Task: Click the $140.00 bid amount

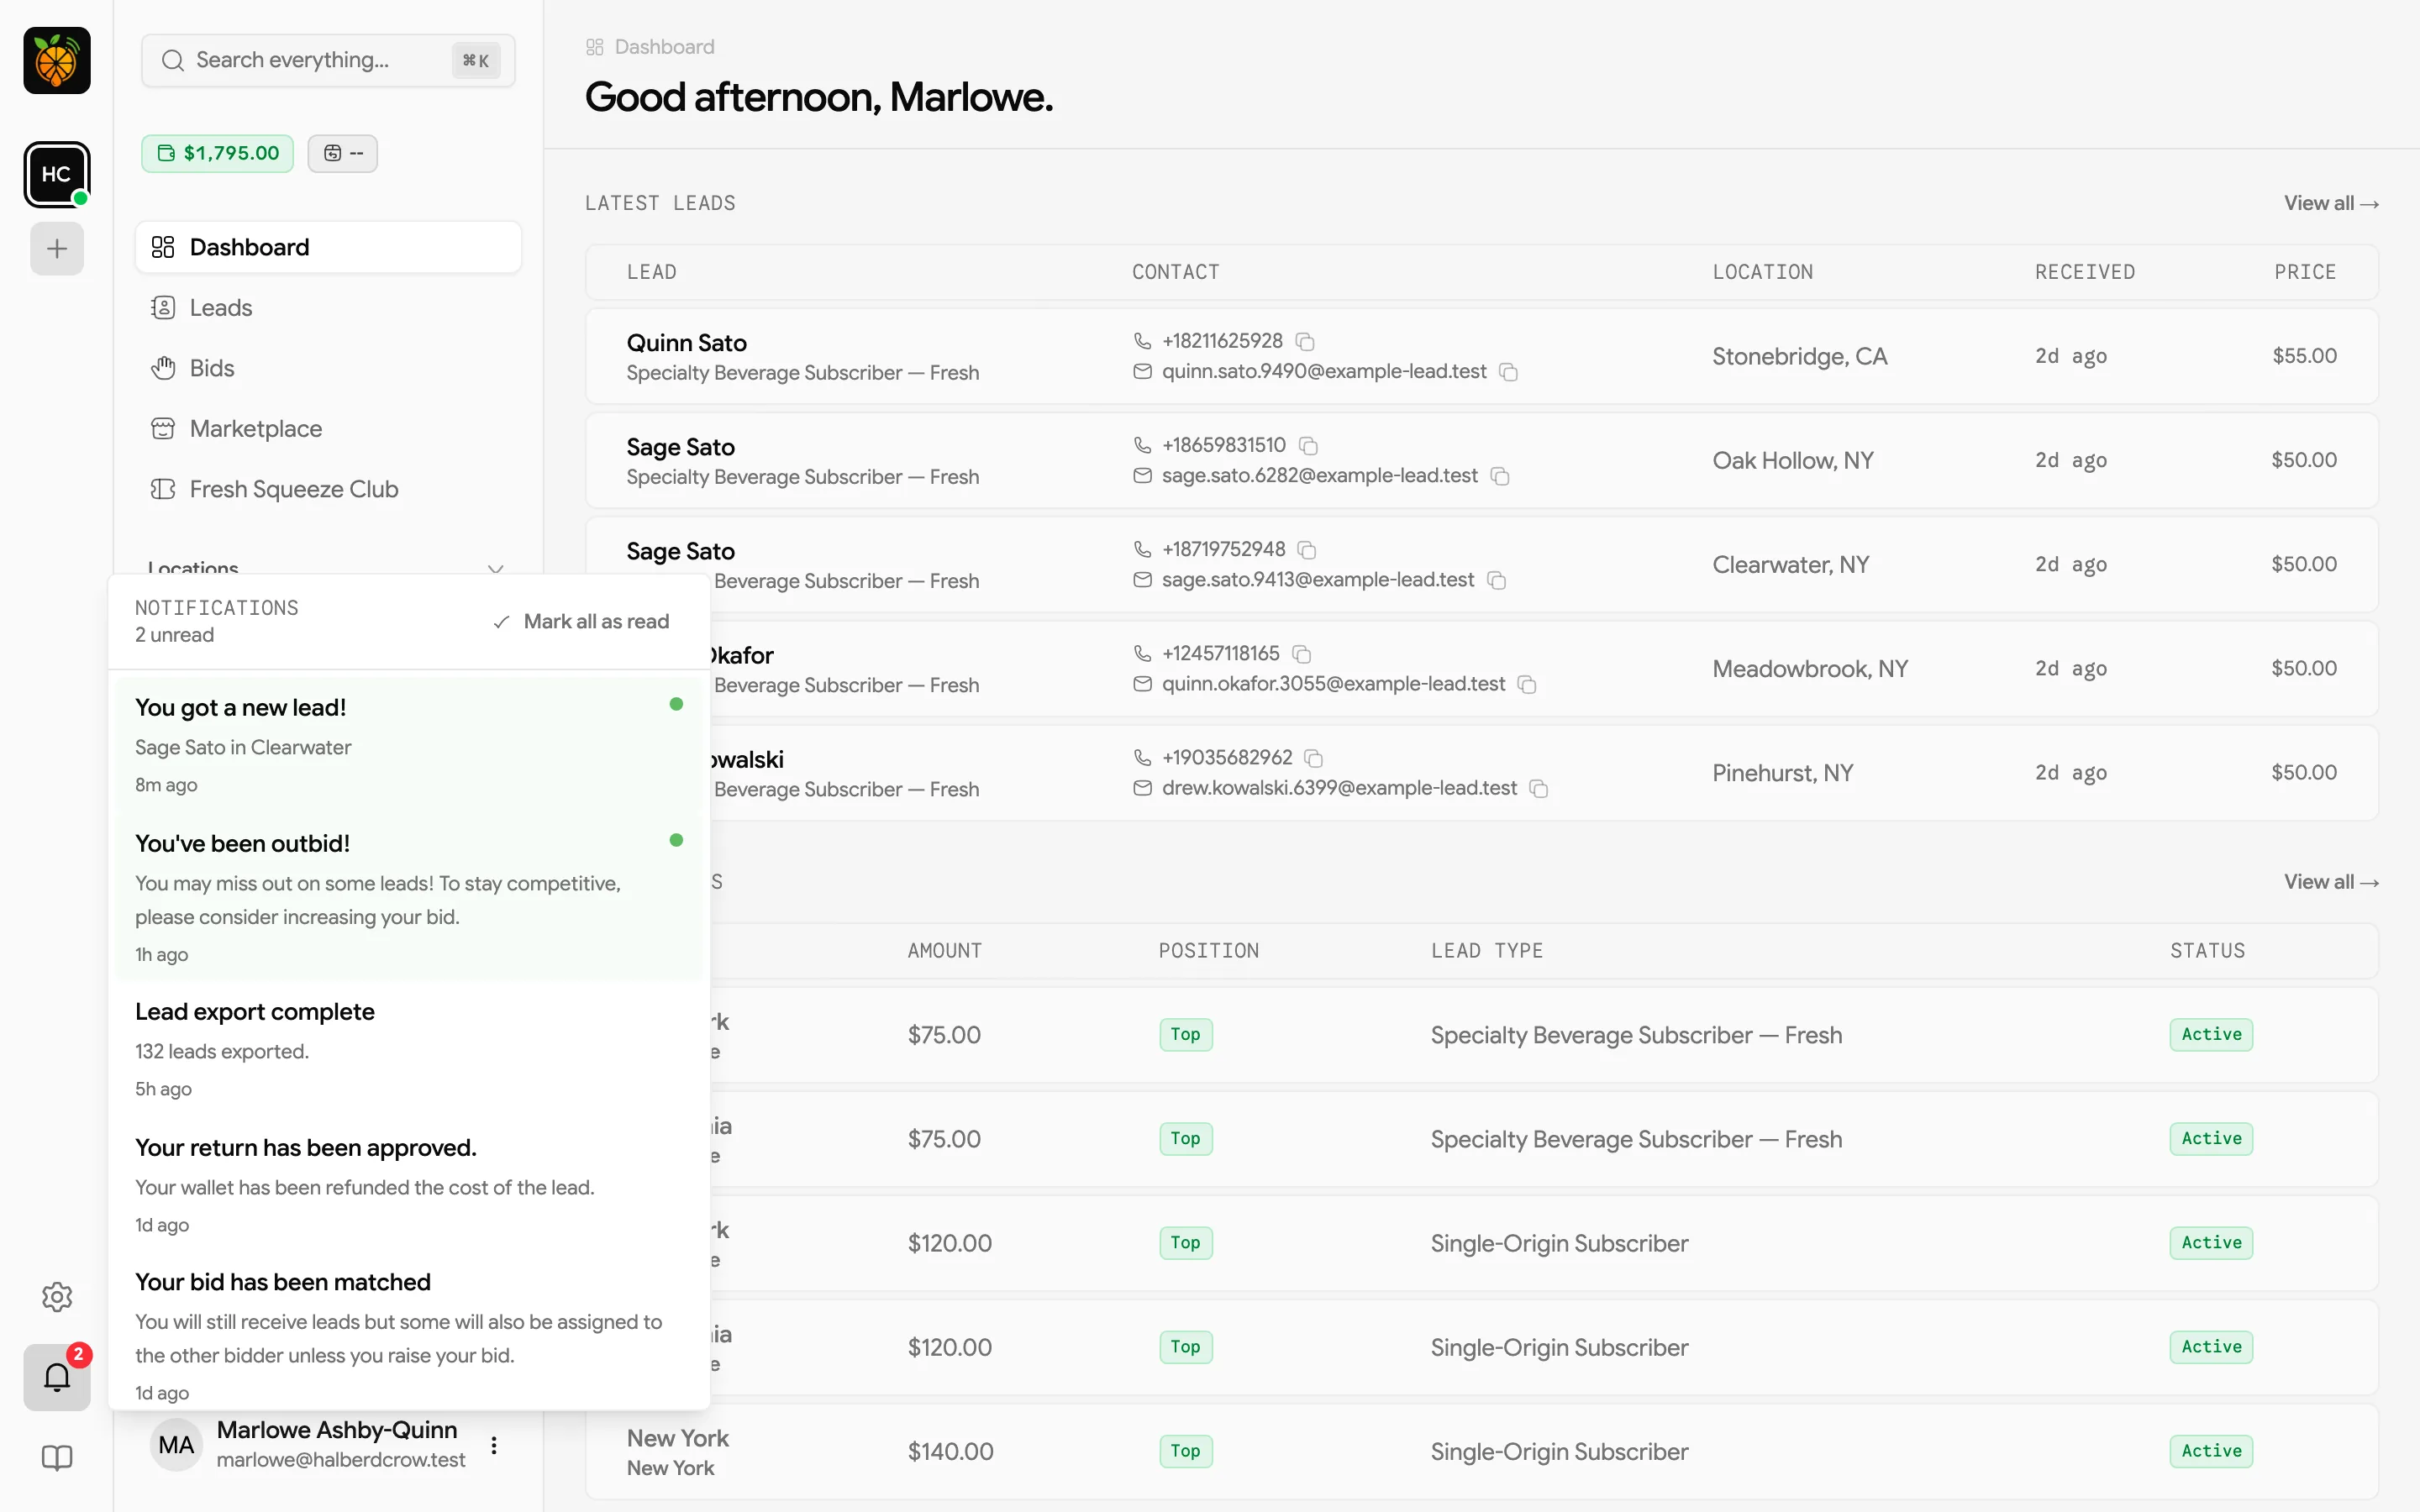Action: [x=950, y=1451]
